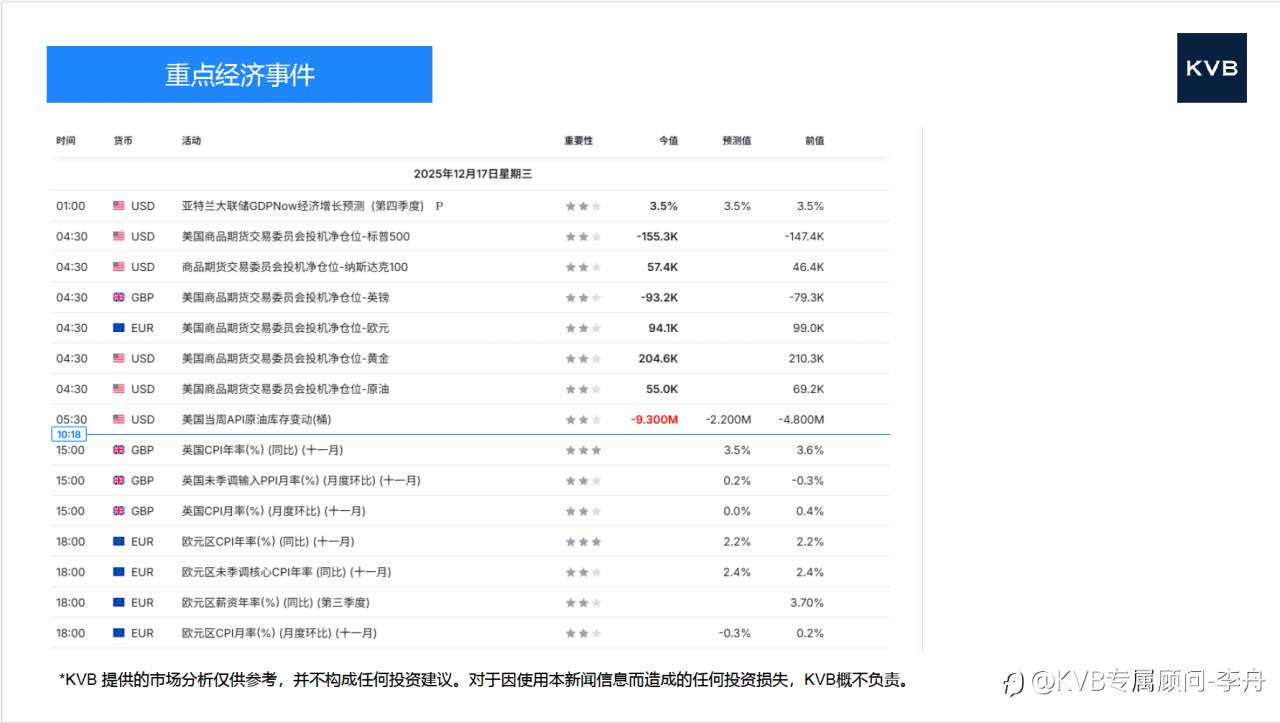Click the KVB logo in top right corner
This screenshot has width=1280, height=723.
click(x=1211, y=69)
